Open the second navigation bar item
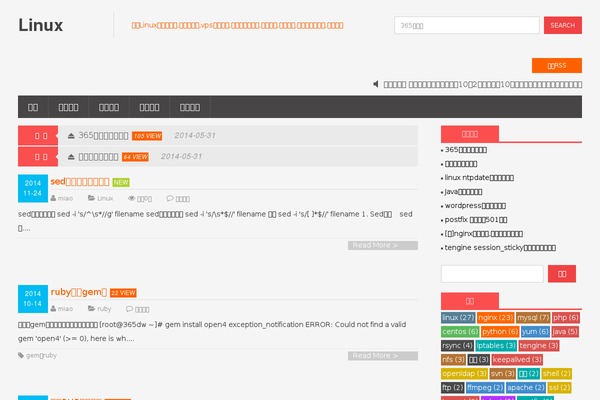The width and height of the screenshot is (600, 400). tap(68, 107)
